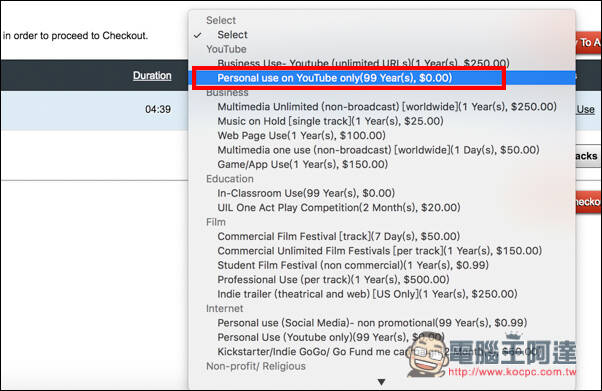Select 'Personal use on YouTube only' option
Screen dimensions: 602x391
(334, 78)
